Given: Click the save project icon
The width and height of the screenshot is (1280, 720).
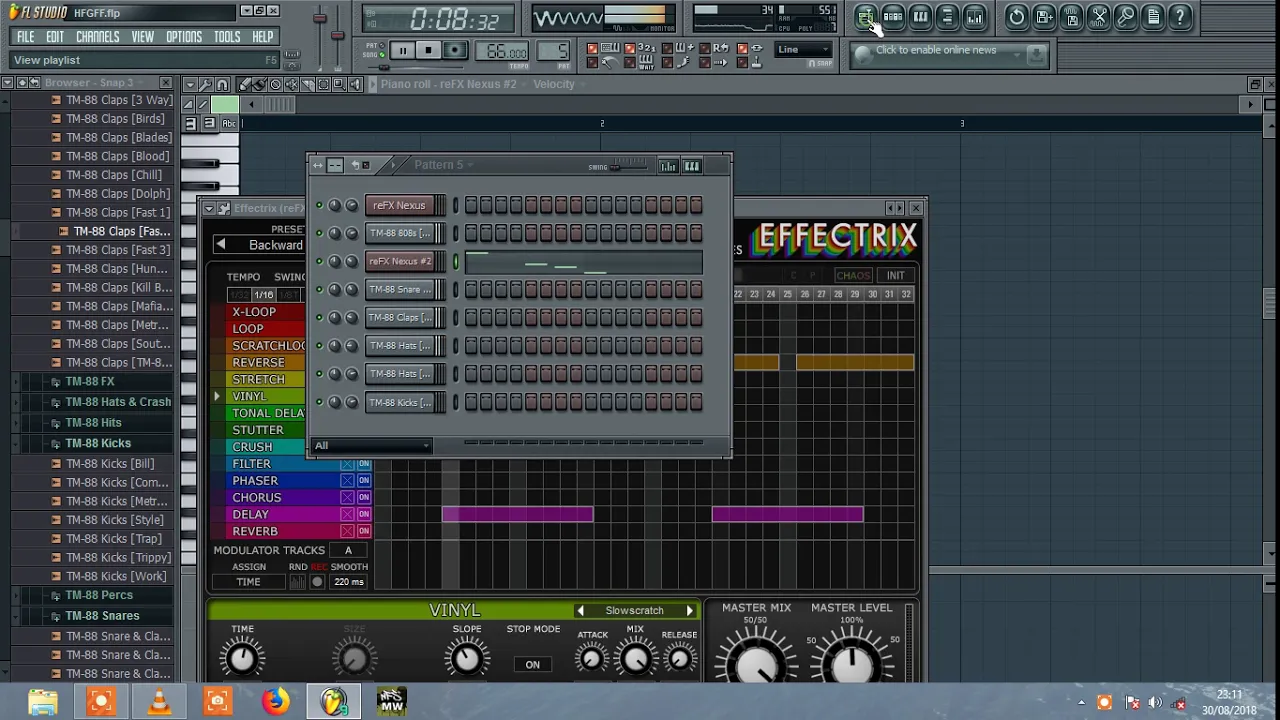Looking at the screenshot, I should click(x=1044, y=16).
